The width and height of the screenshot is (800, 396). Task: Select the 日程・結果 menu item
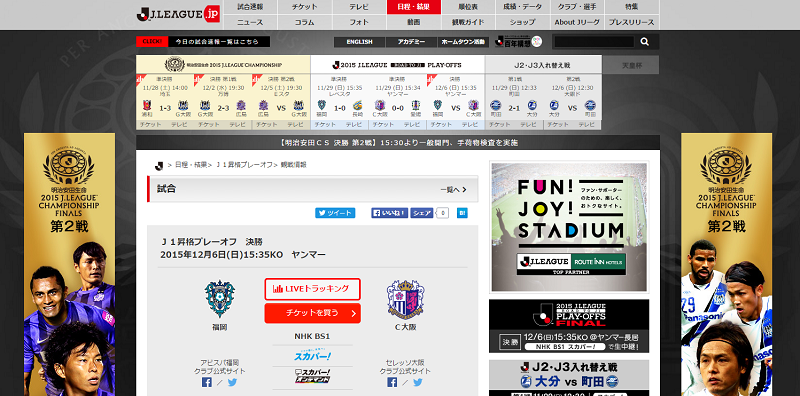(414, 7)
